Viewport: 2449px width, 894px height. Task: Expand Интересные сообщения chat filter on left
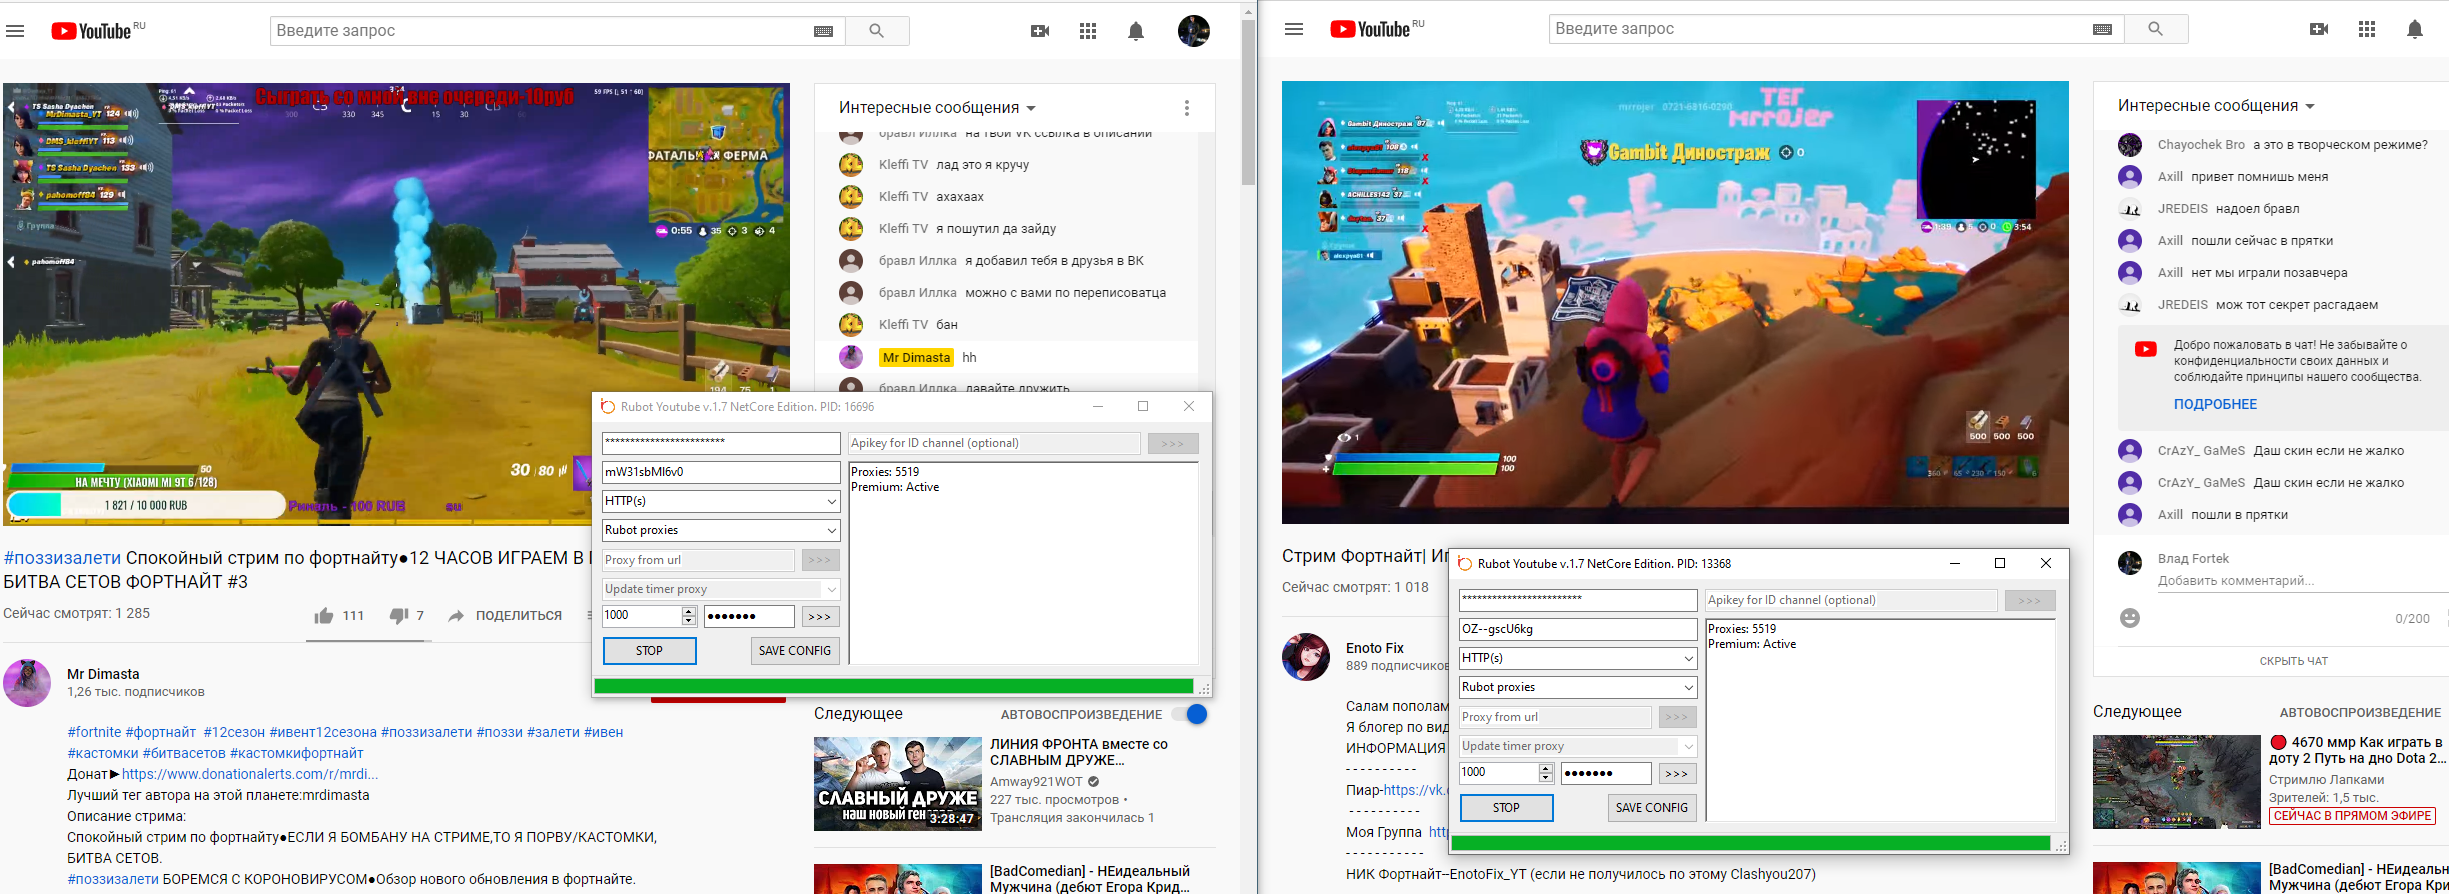click(936, 108)
